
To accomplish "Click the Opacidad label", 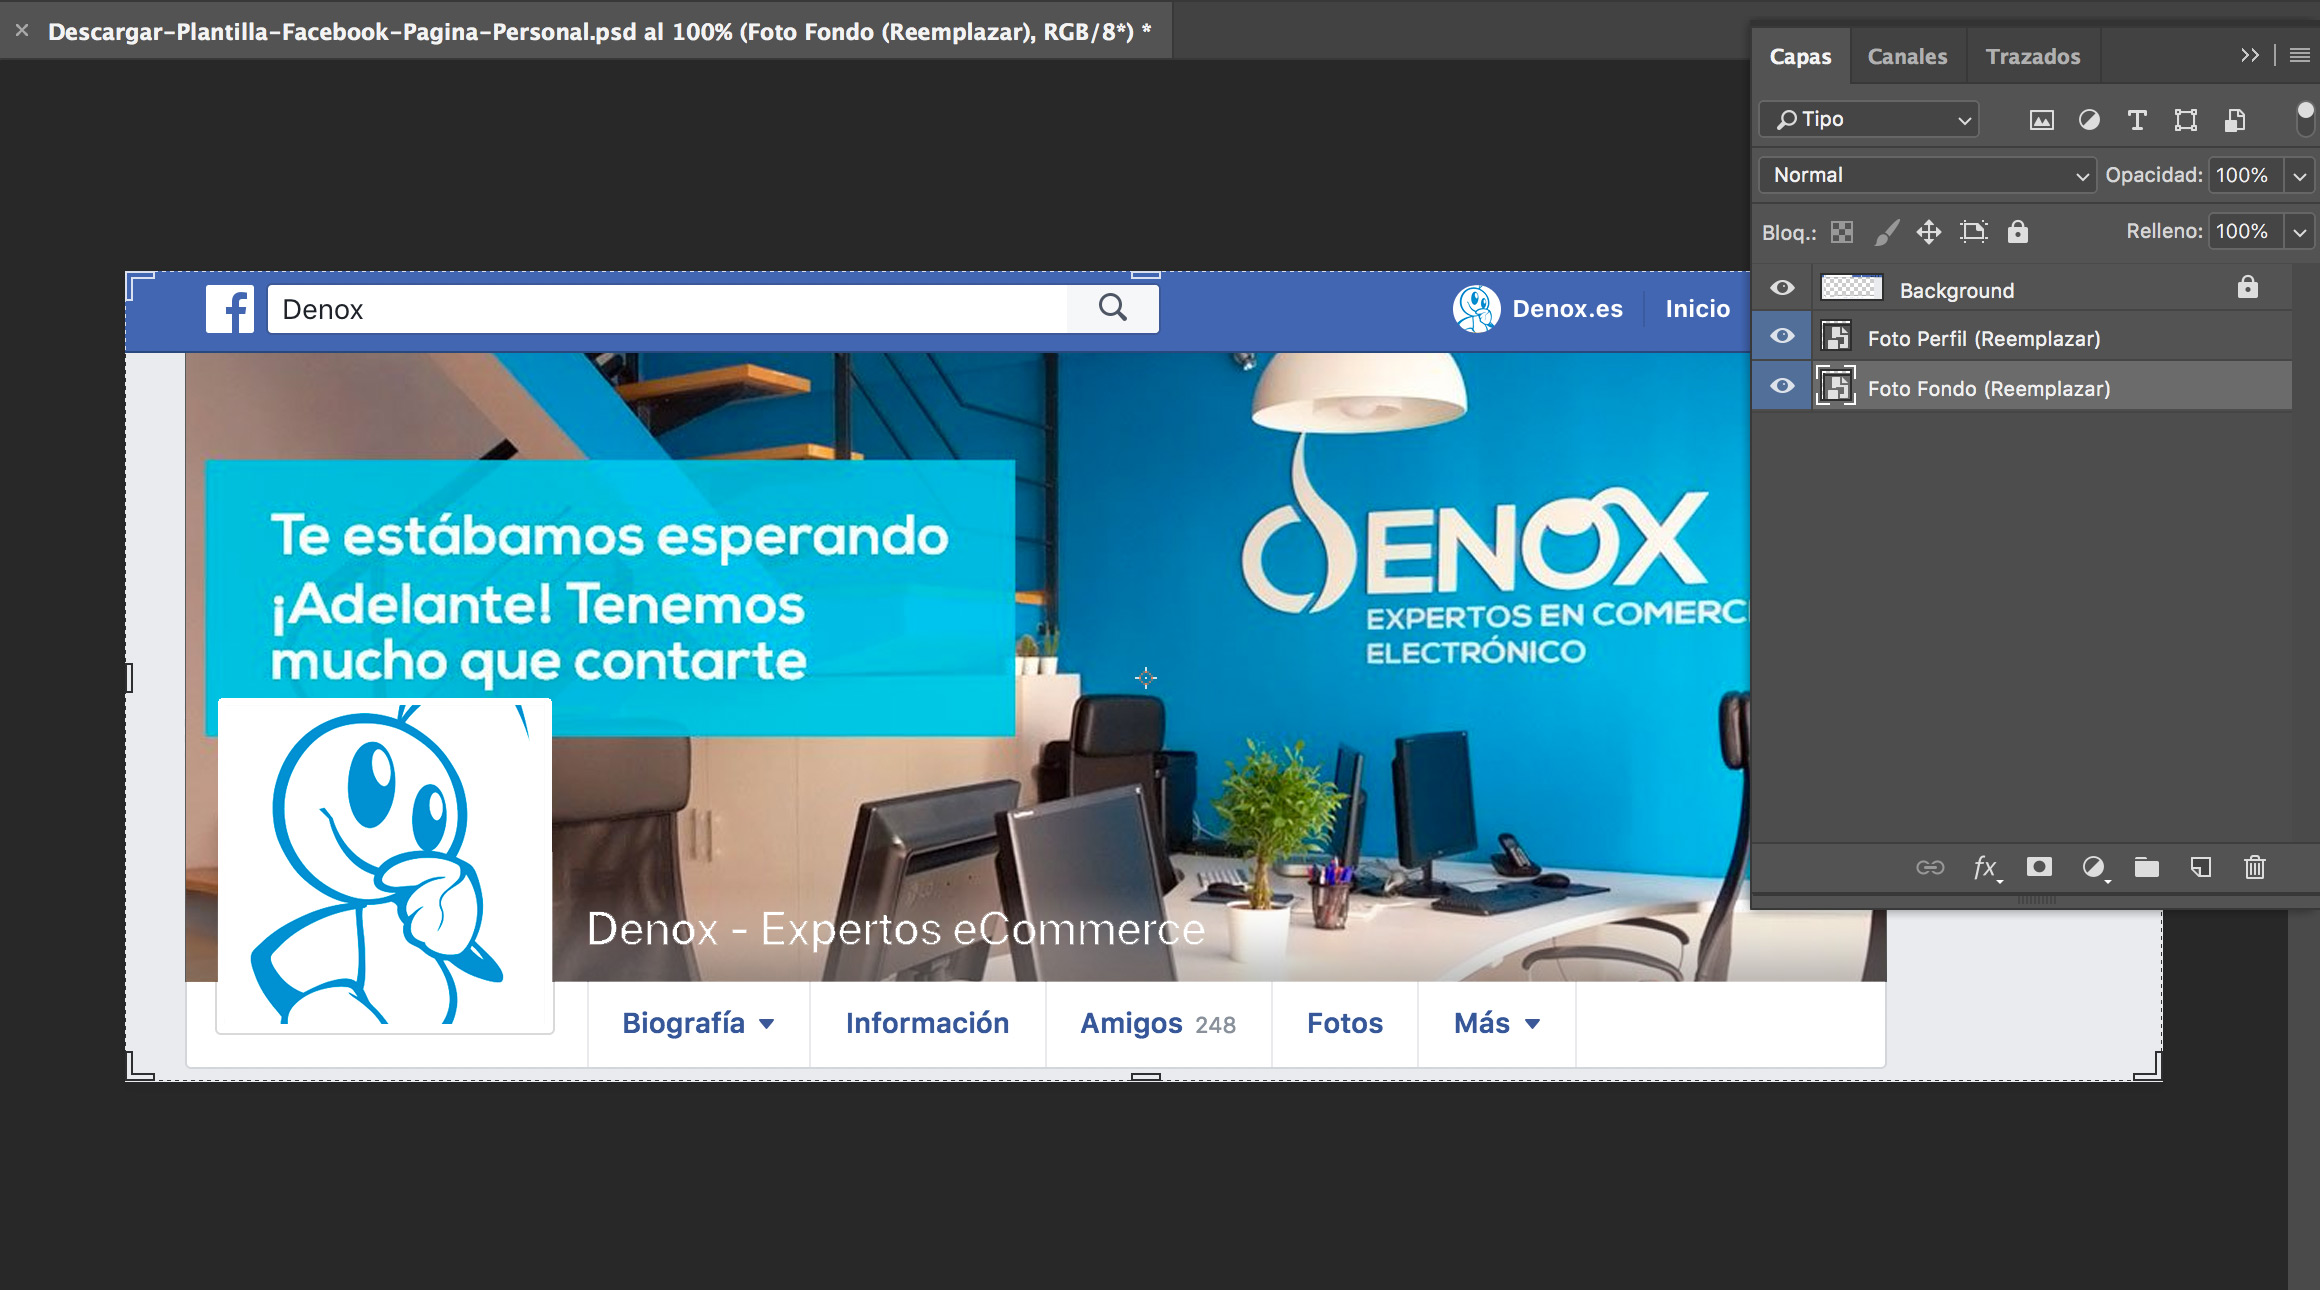I will point(2153,175).
